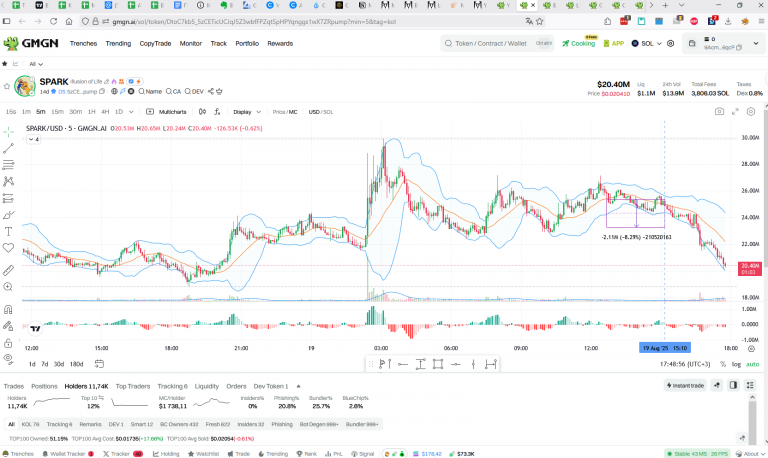Toggle auto scale on chart
This screenshot has height=458, width=768.
752,364
